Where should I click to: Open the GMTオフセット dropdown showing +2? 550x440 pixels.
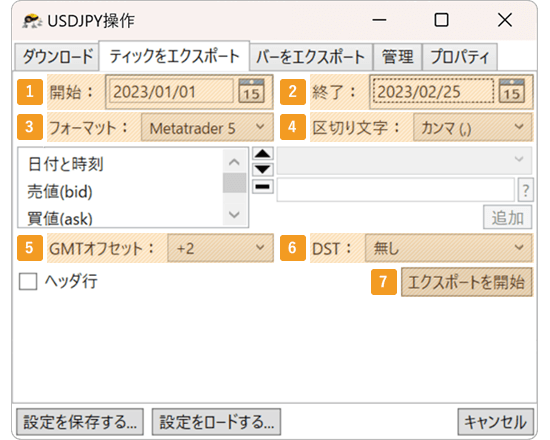[x=220, y=248]
